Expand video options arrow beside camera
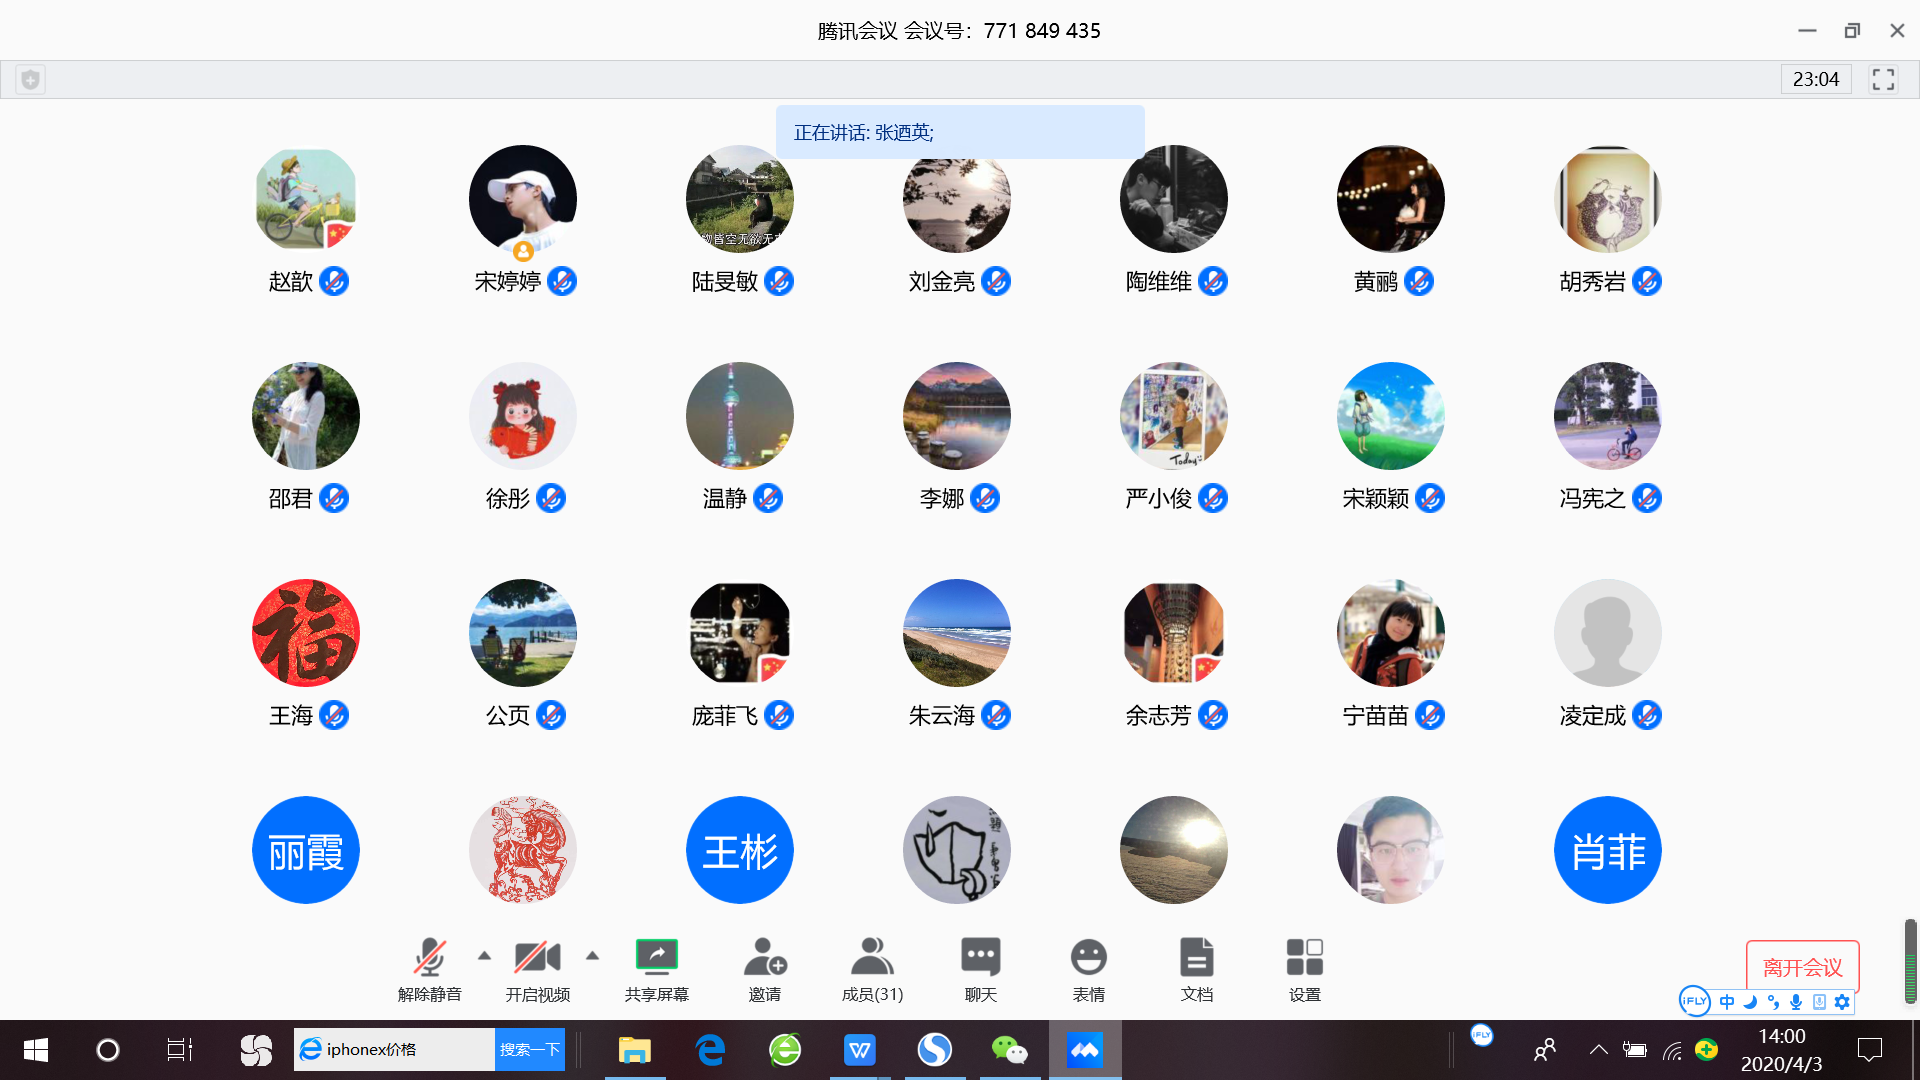 pos(592,956)
